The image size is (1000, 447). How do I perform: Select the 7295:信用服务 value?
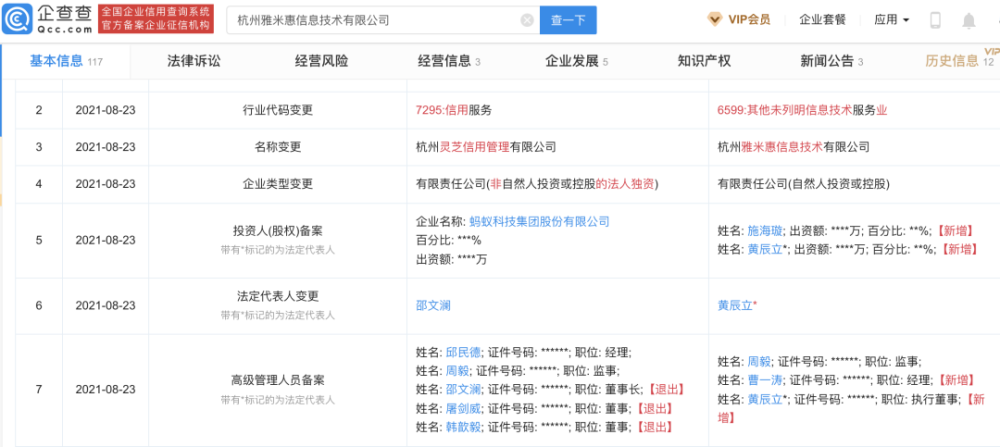click(x=453, y=110)
